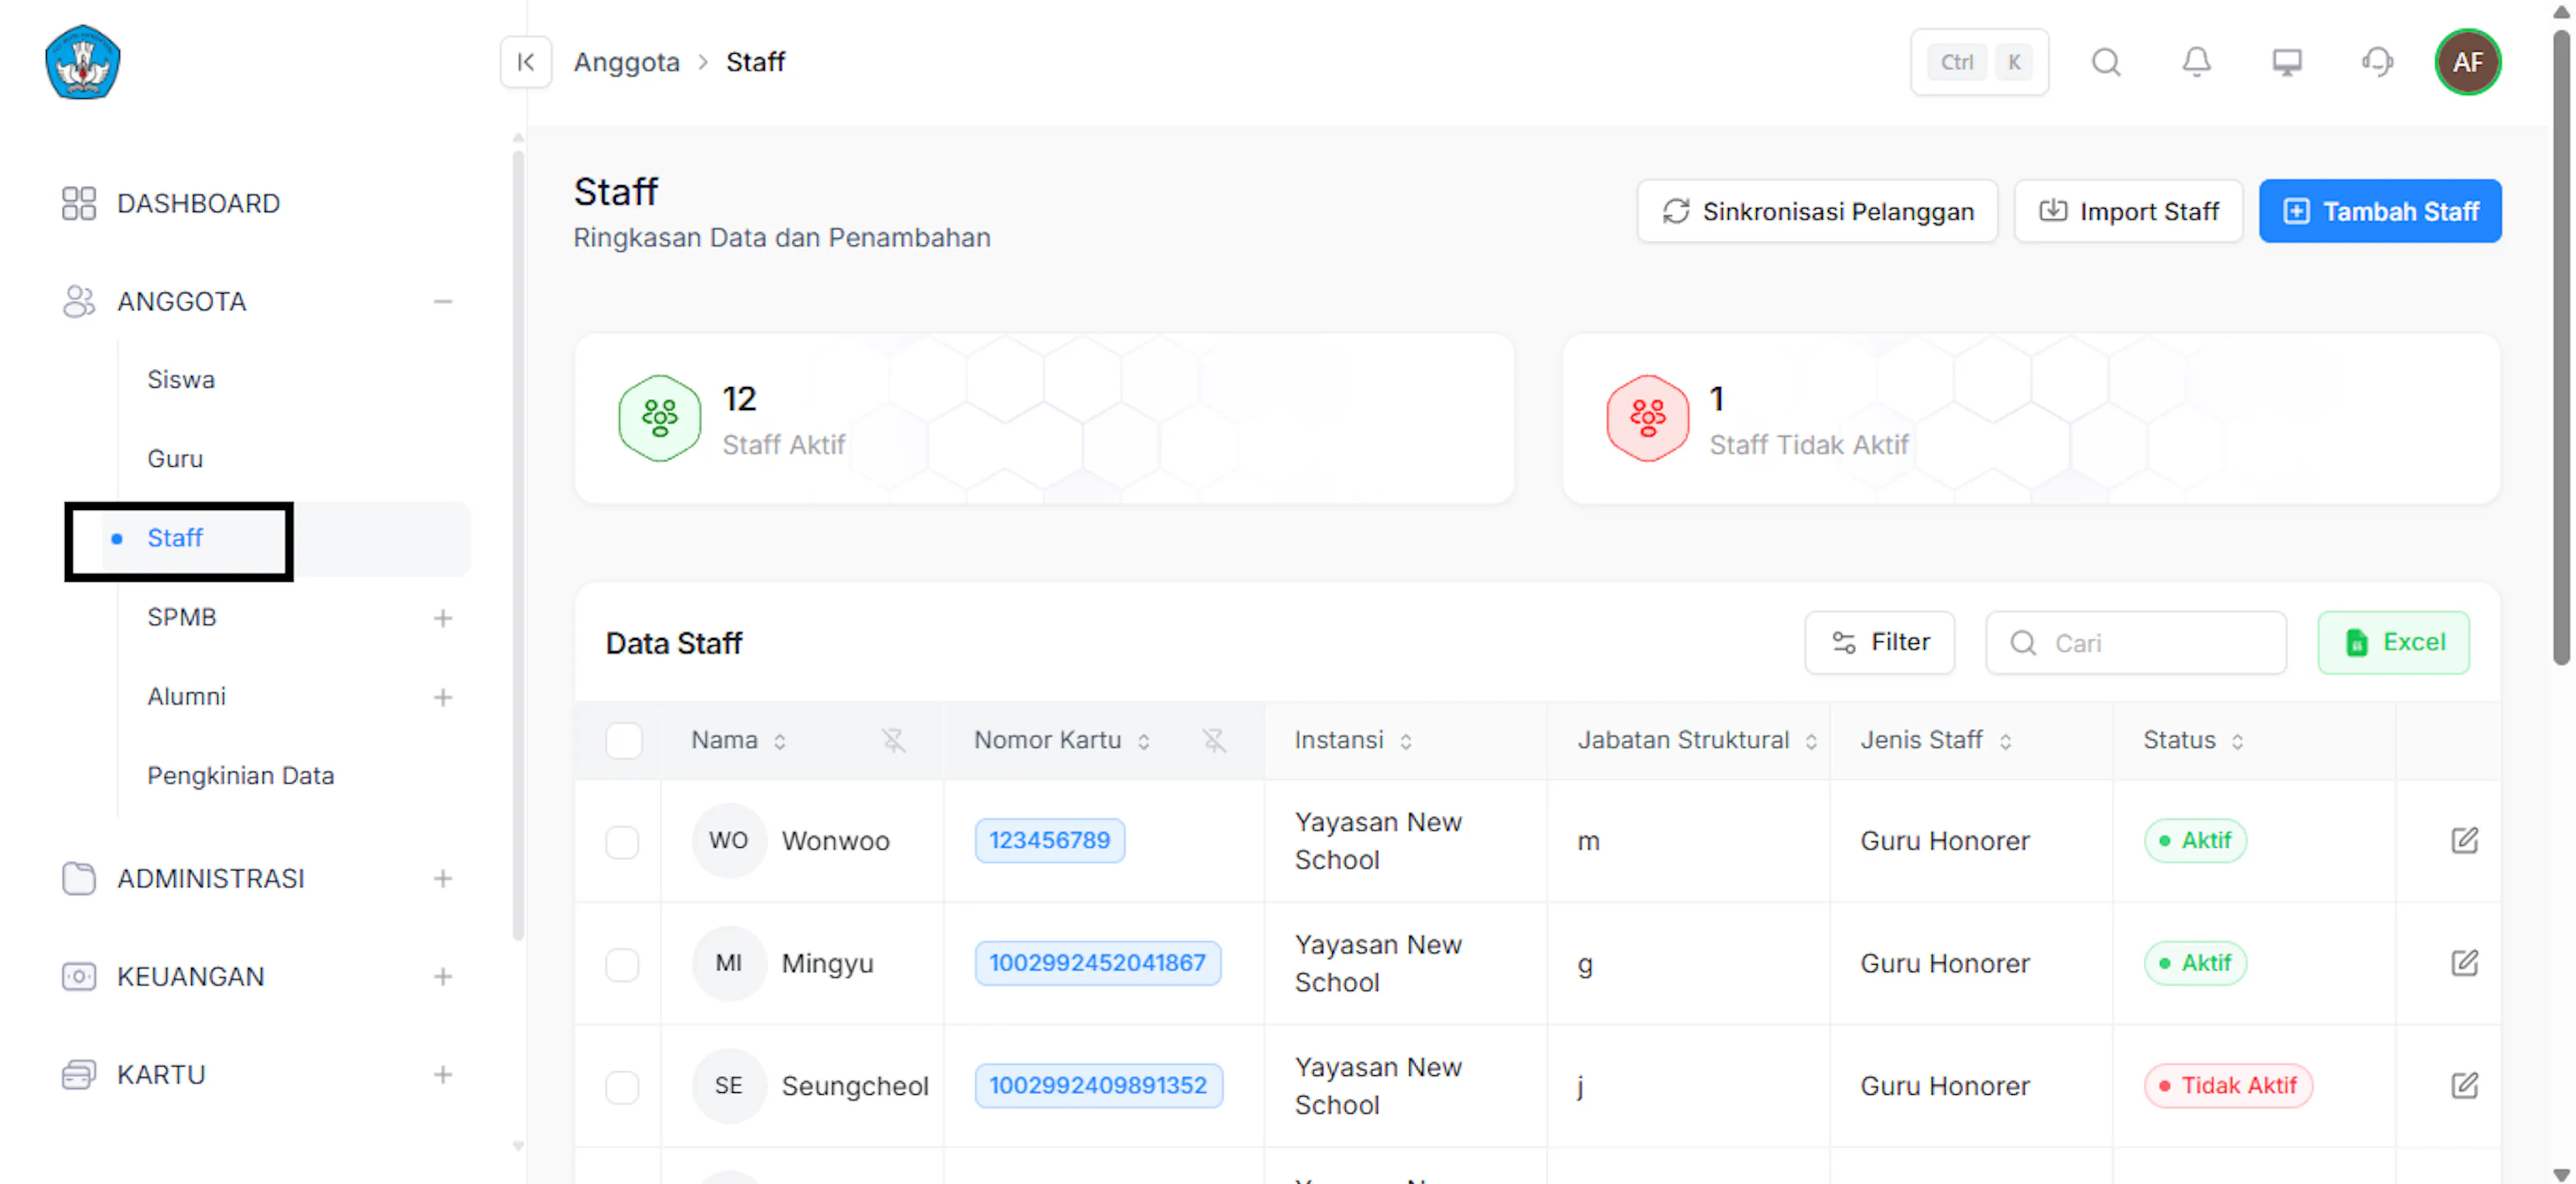Screen dimensions: 2576x1184
Task: Export staff data to Excel
Action: [2393, 642]
